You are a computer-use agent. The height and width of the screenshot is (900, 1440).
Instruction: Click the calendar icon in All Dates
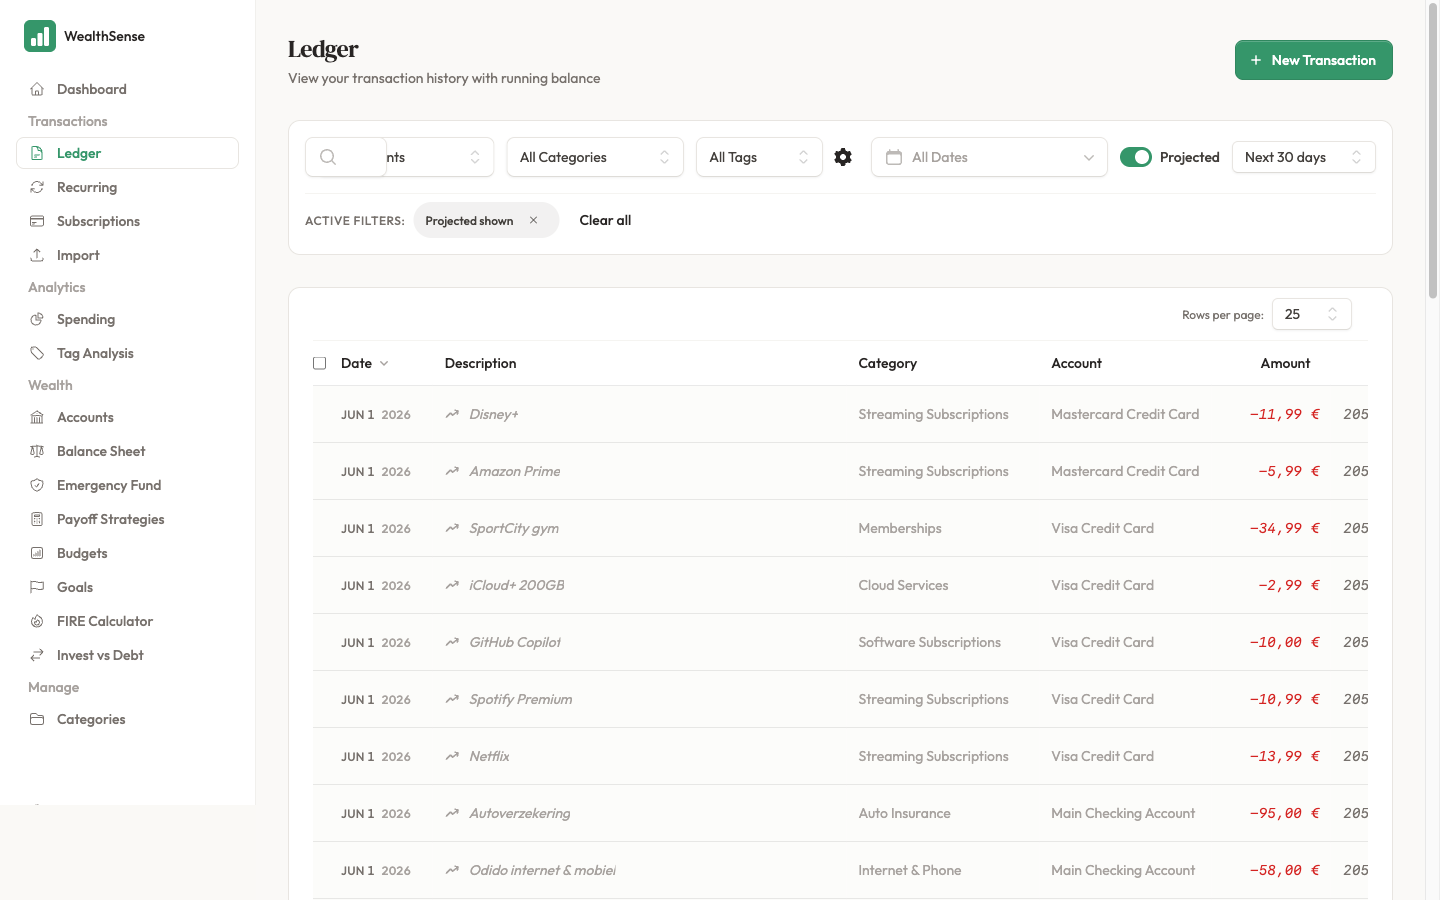click(x=894, y=157)
